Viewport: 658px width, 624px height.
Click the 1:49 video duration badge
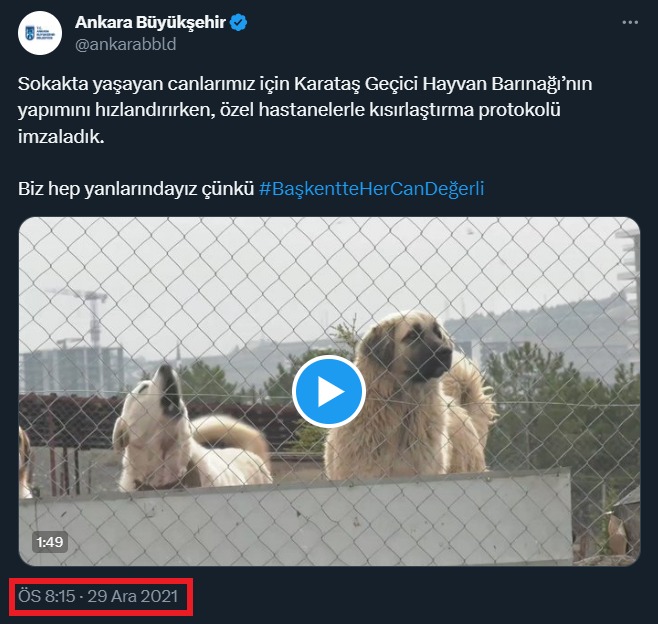[50, 542]
